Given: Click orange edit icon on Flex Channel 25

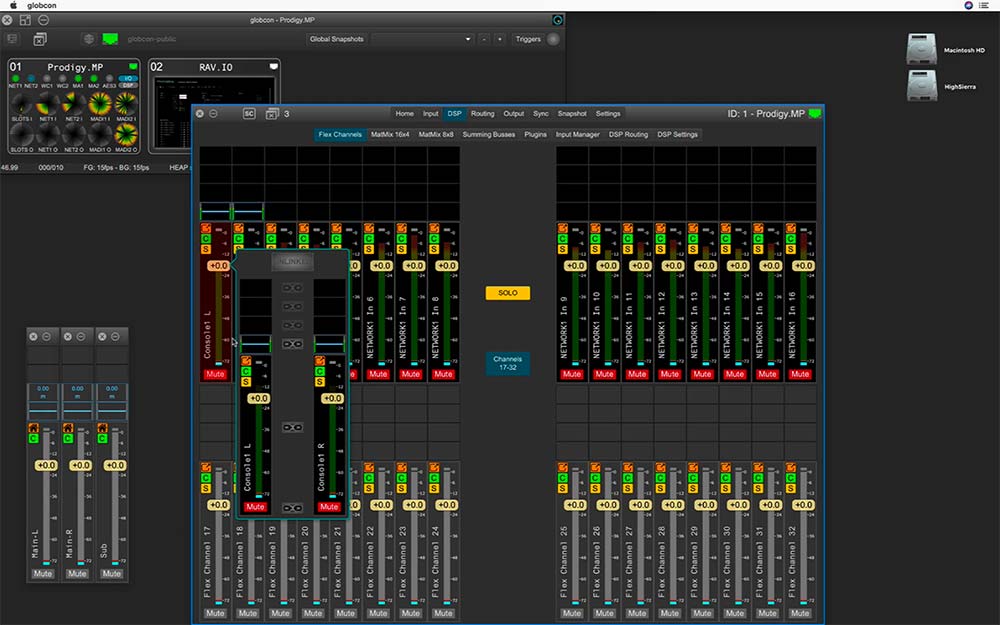Looking at the screenshot, I should click(x=562, y=467).
